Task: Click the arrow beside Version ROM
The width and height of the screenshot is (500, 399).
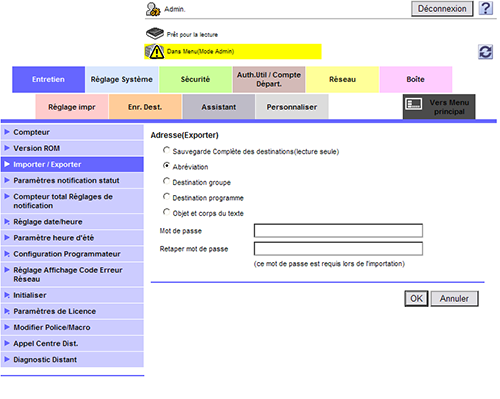Action: pyautogui.click(x=7, y=148)
